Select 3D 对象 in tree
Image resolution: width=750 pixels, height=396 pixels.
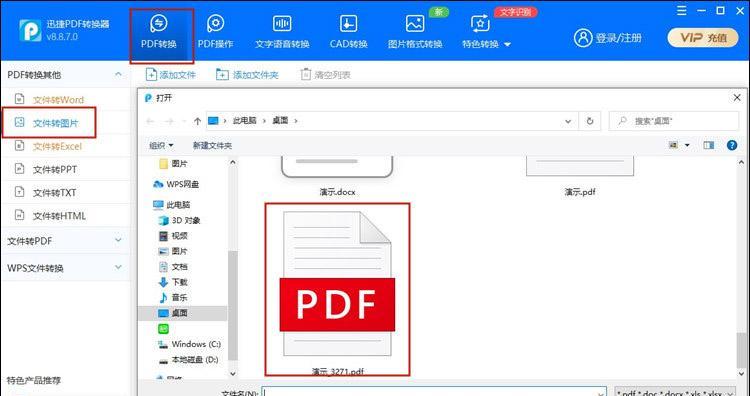coord(179,220)
